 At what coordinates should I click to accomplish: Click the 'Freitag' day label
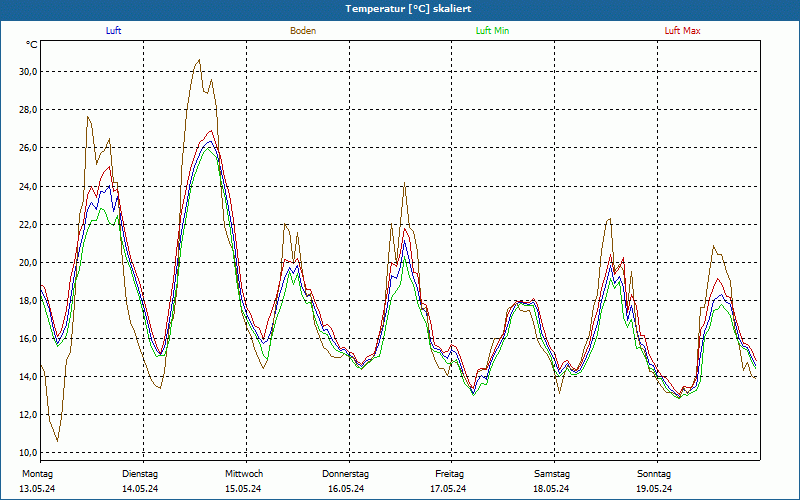pyautogui.click(x=449, y=474)
